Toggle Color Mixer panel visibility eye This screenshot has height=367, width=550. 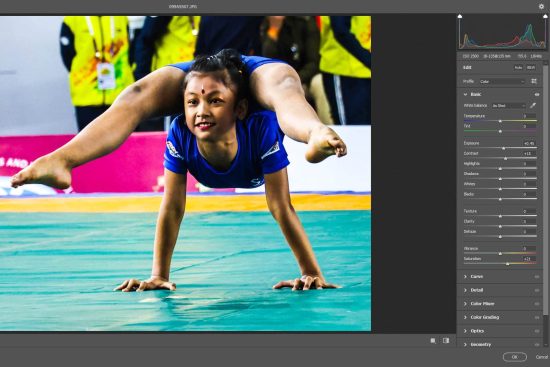point(537,304)
